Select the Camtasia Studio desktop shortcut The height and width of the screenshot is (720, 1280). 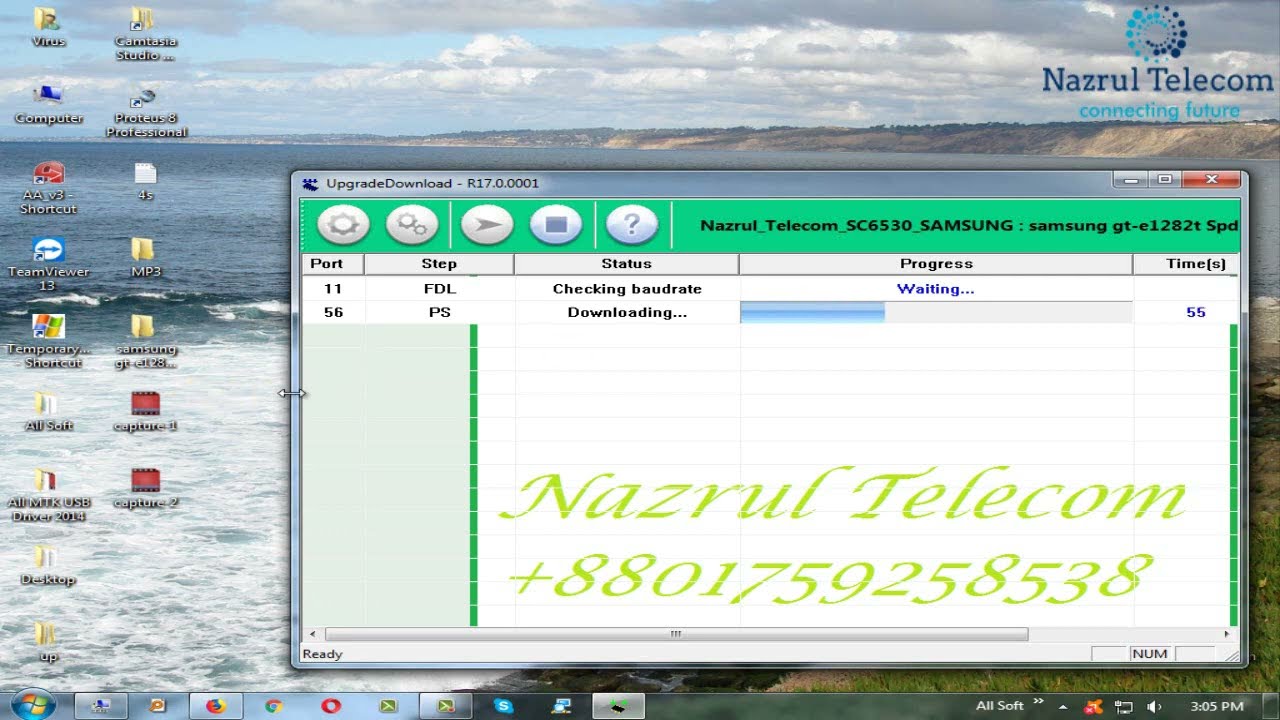click(144, 34)
